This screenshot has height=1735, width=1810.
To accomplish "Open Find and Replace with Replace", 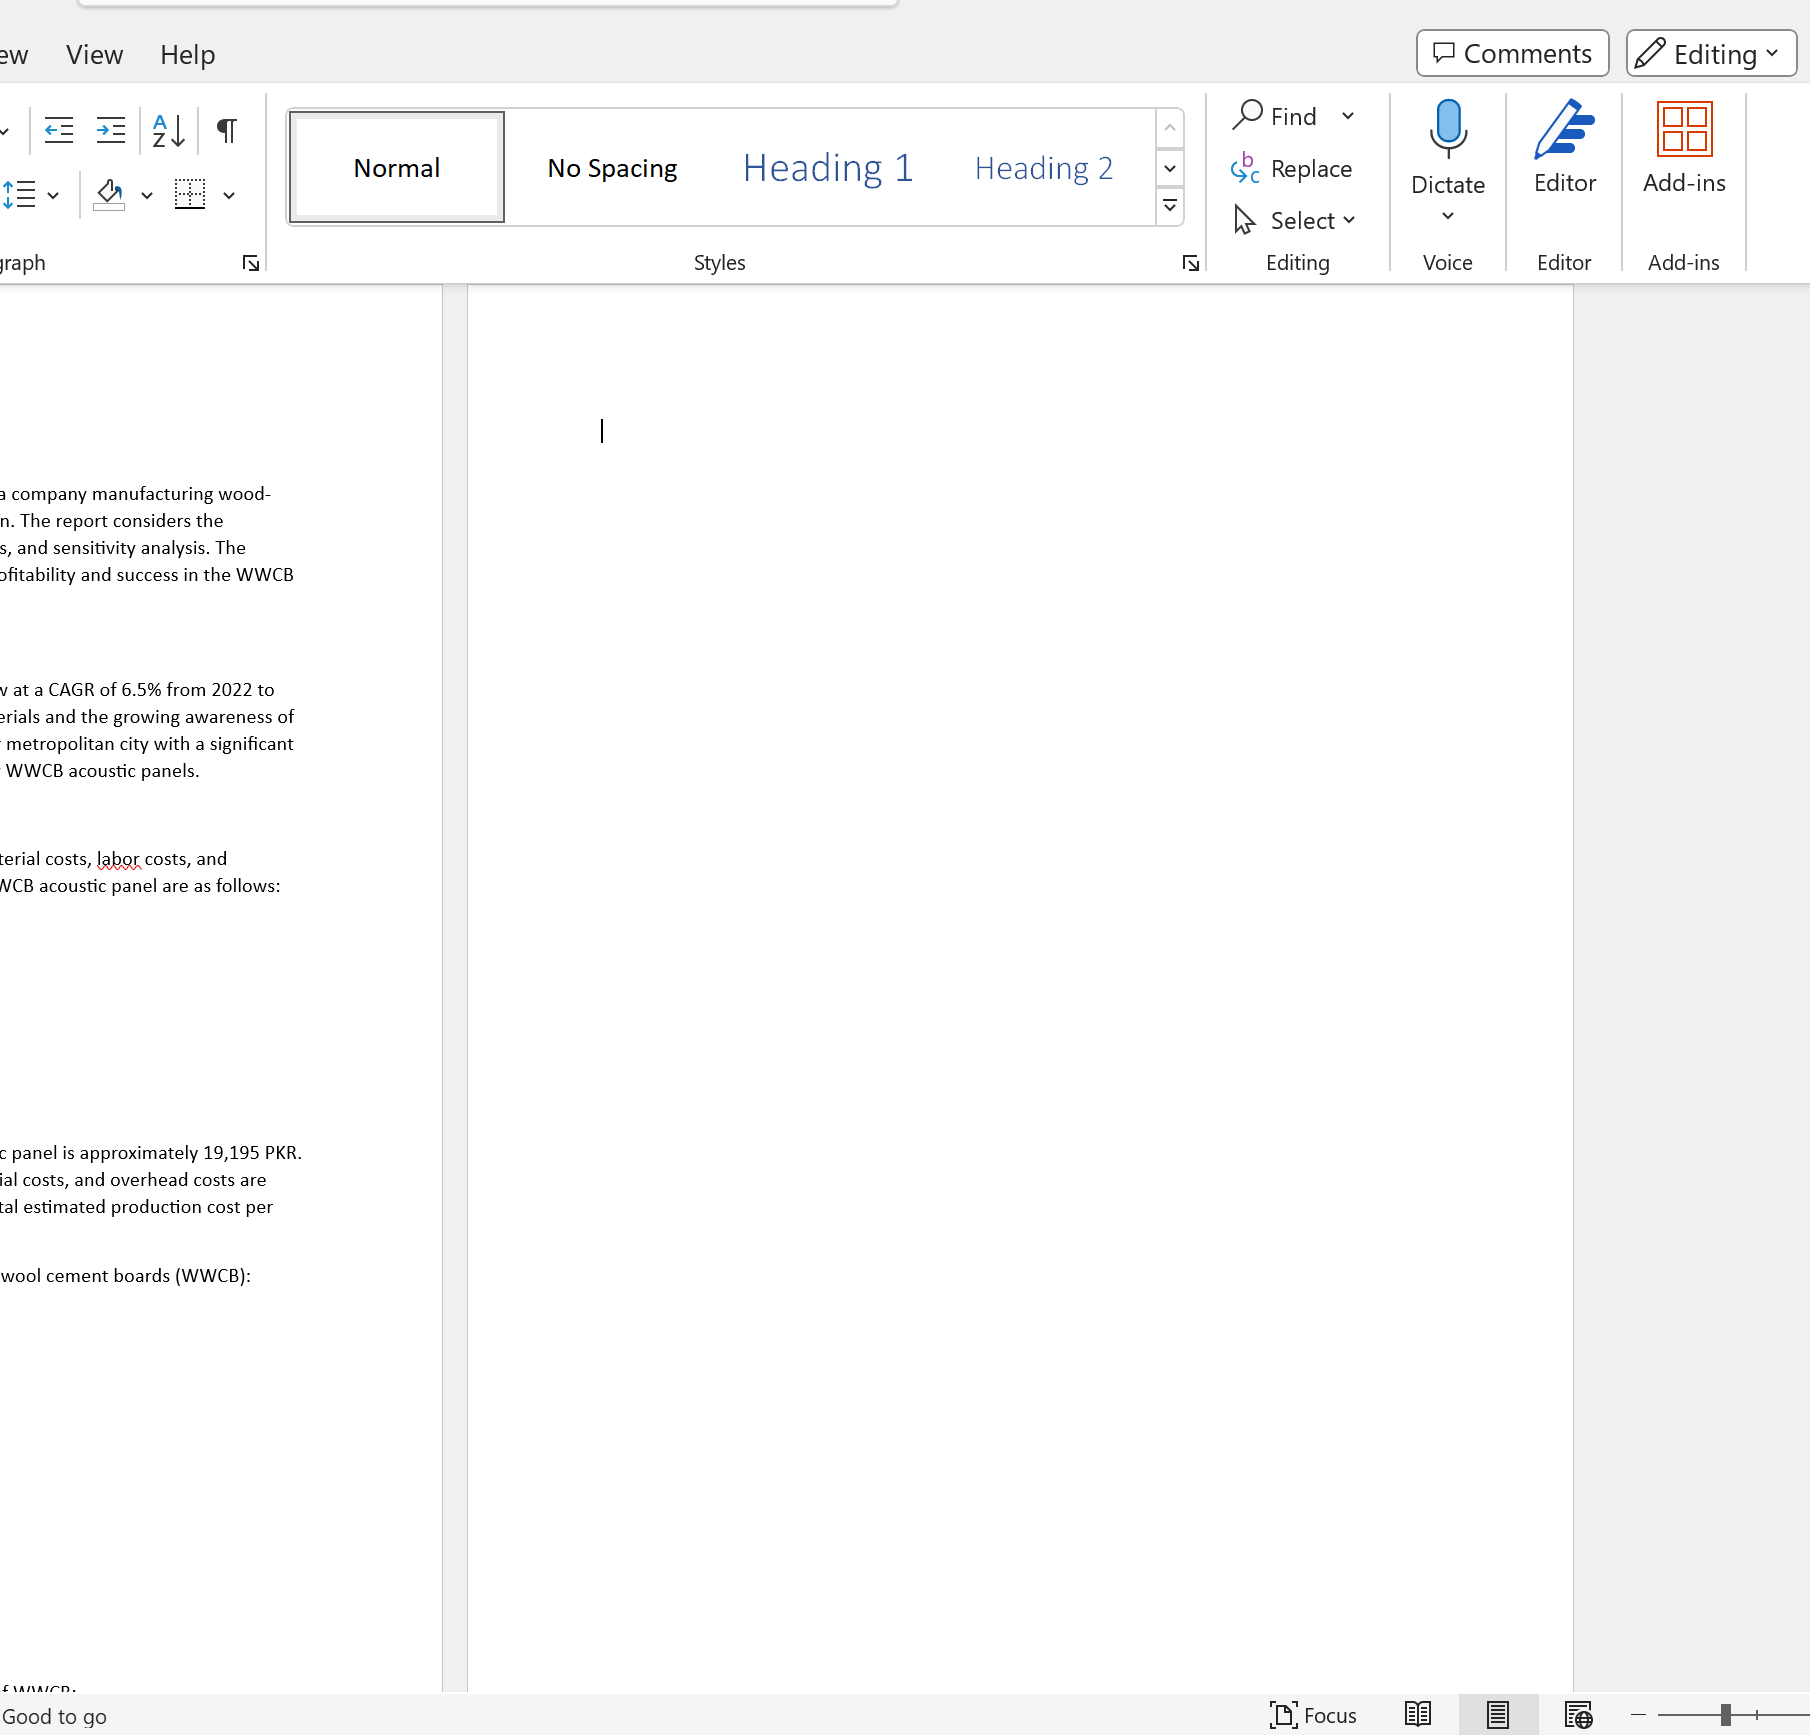I will tap(1291, 169).
